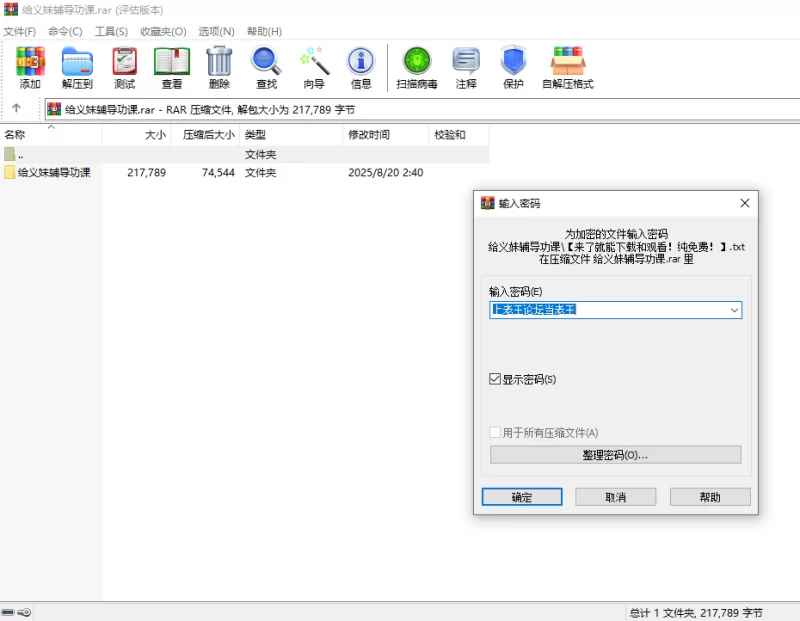Click the folder icon of 给义妹辅导功课 row

(x=9, y=172)
